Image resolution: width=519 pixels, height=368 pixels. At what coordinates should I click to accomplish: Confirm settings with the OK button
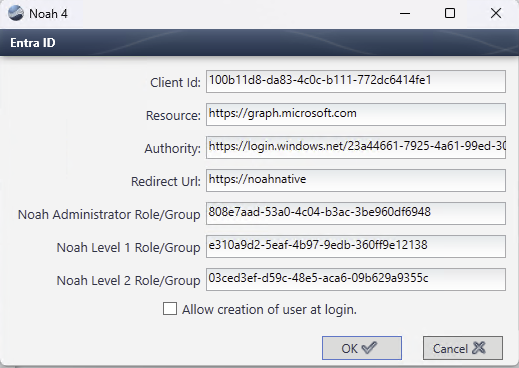362,348
